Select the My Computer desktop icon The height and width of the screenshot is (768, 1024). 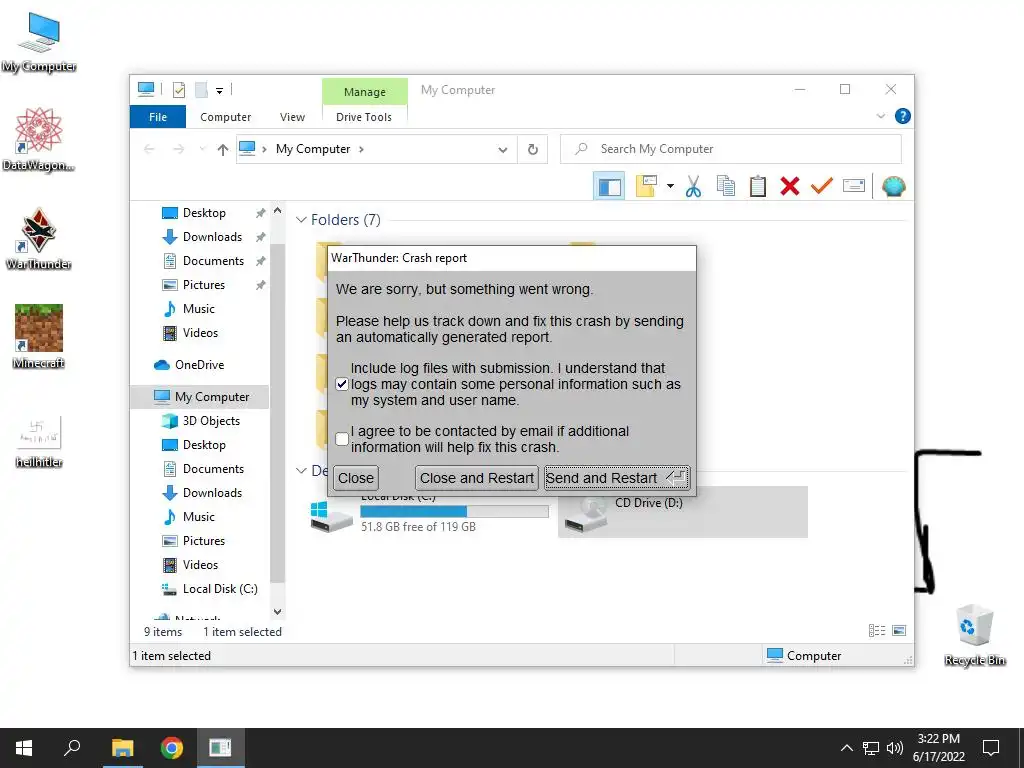click(x=39, y=41)
